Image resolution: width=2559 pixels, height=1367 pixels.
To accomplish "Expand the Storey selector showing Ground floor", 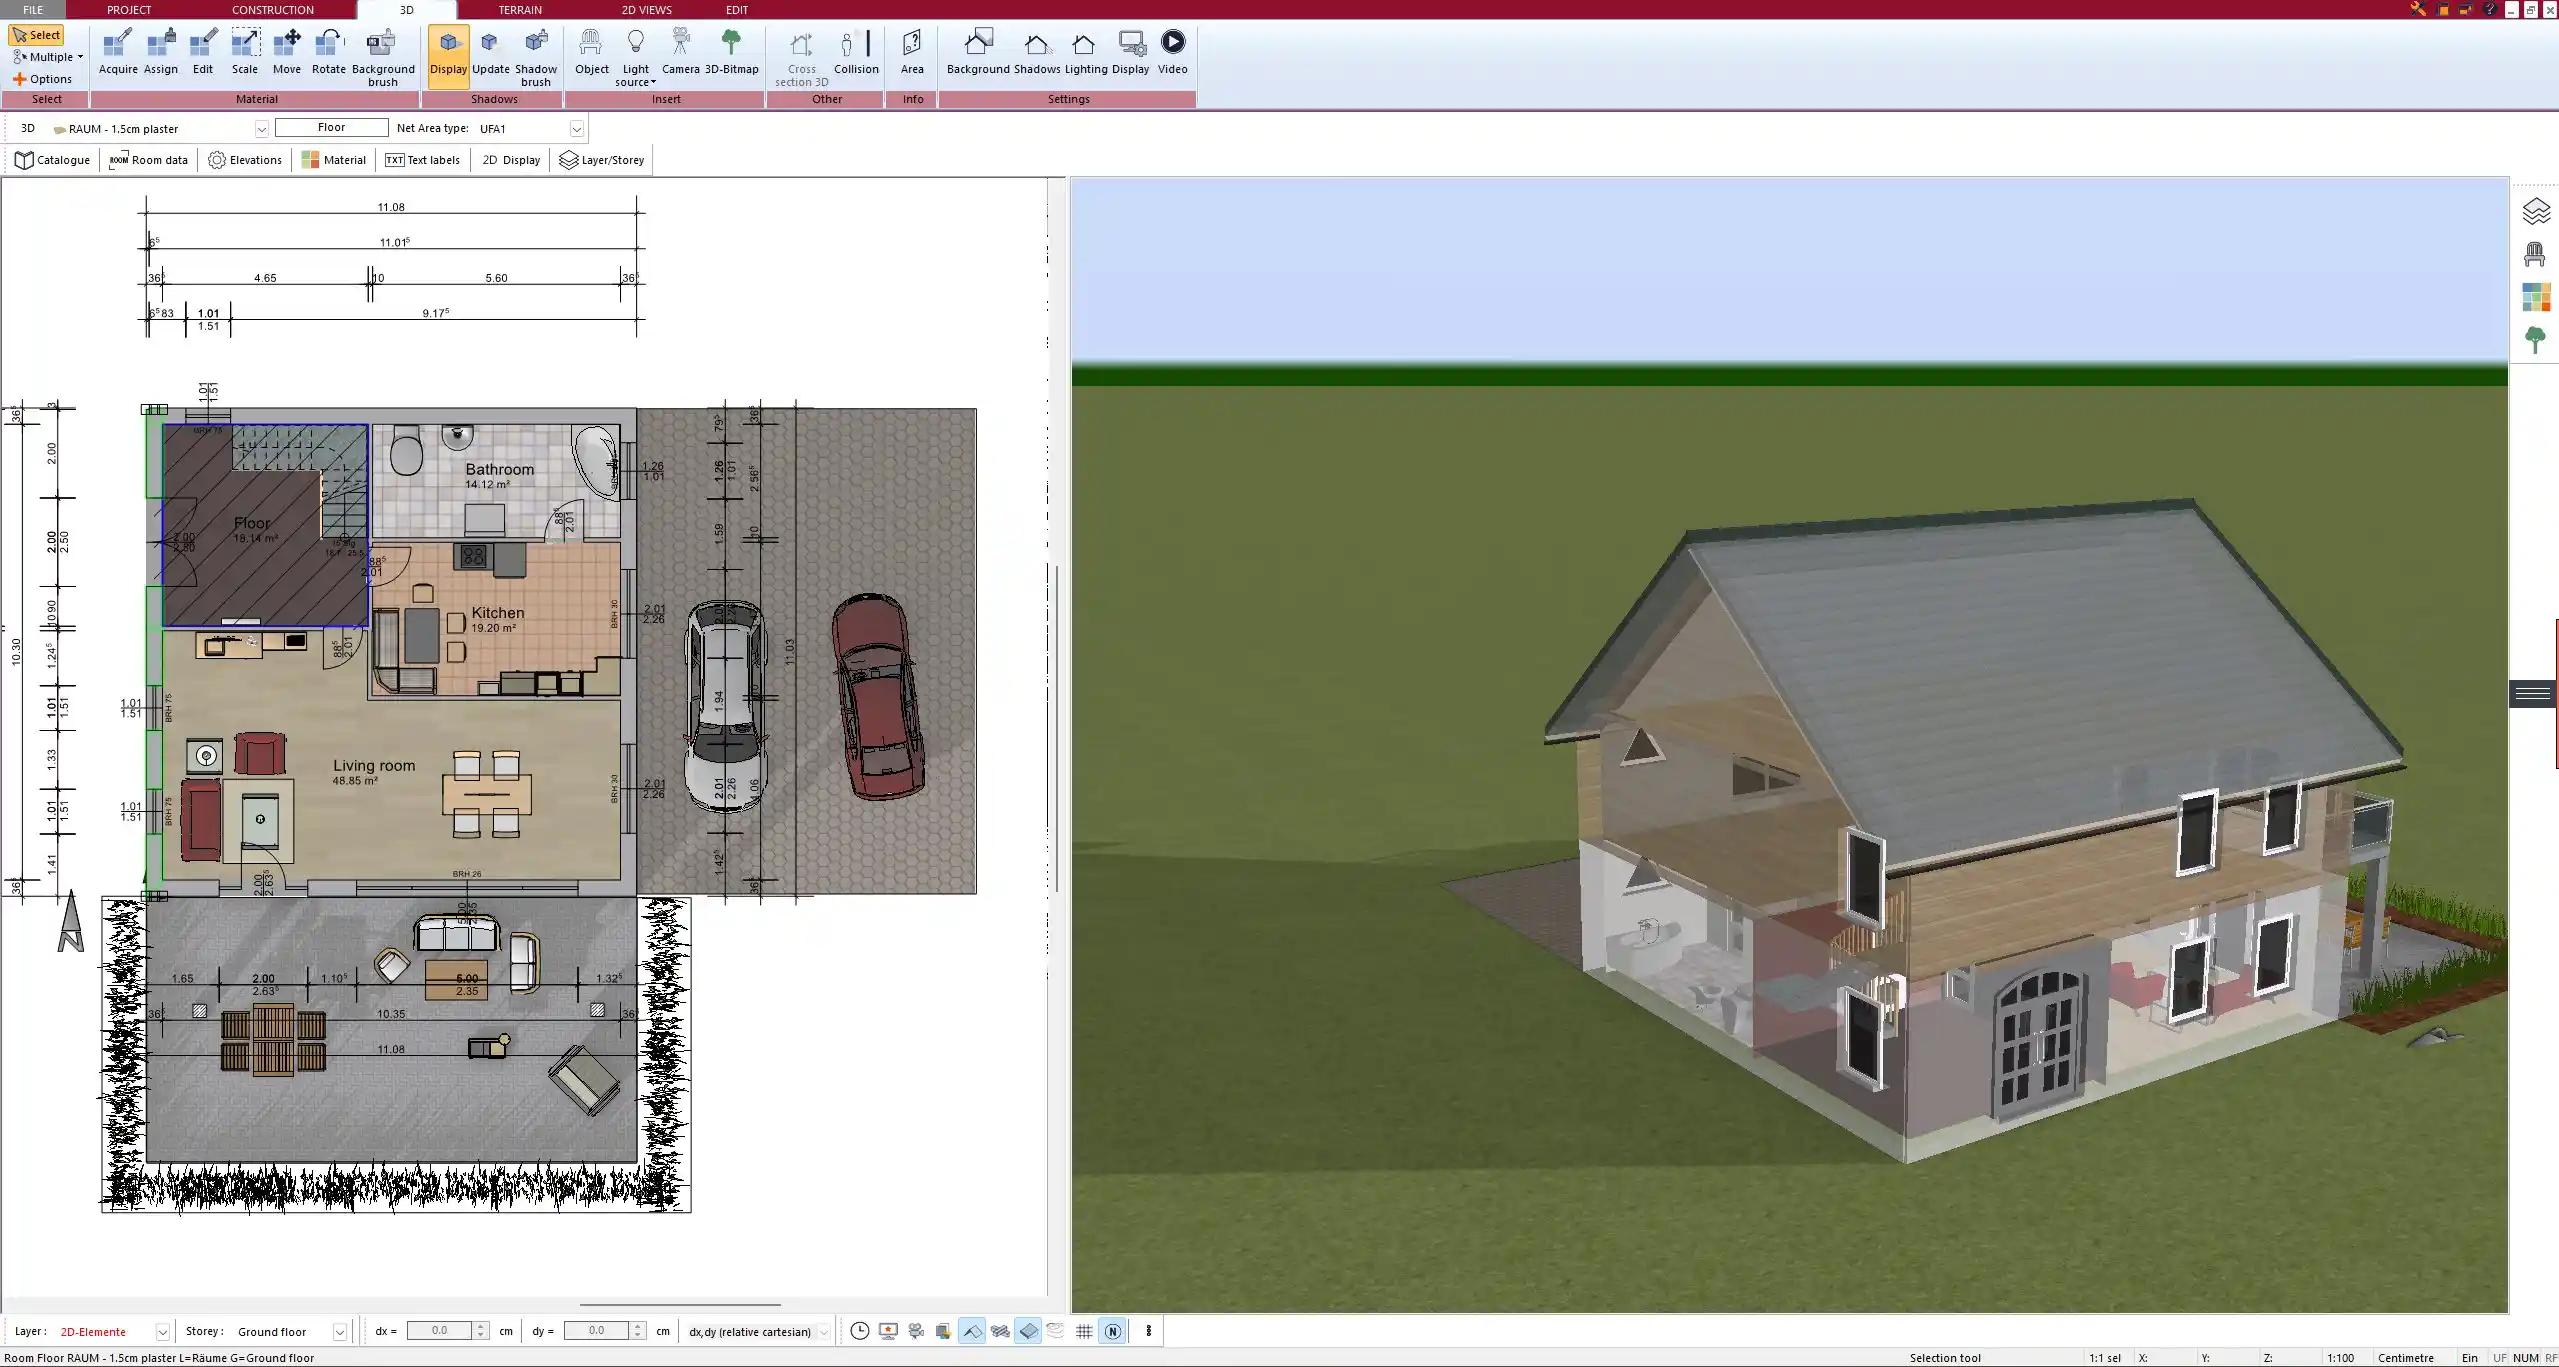I will click(341, 1331).
